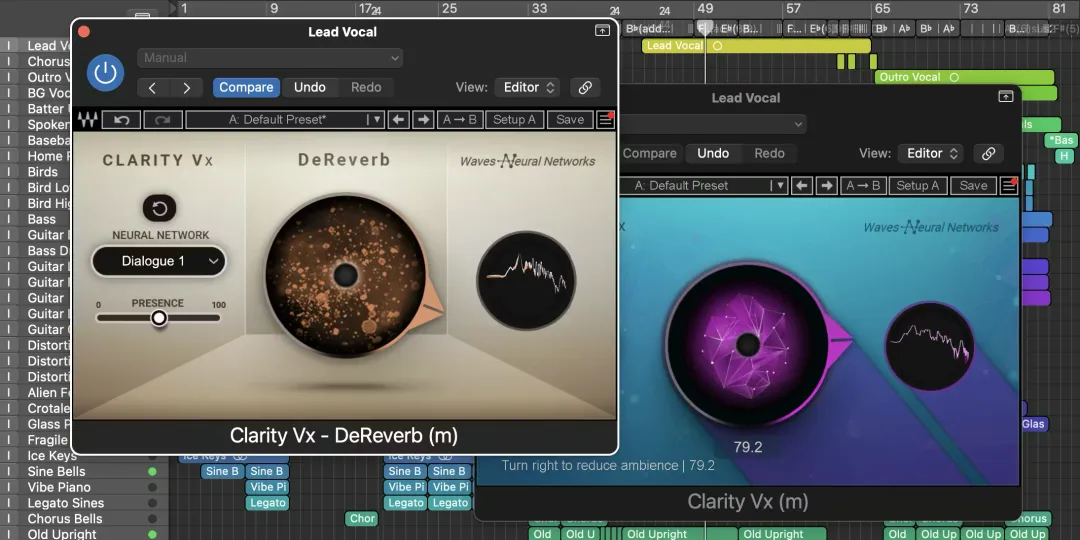The height and width of the screenshot is (540, 1080).
Task: Toggle the green power dot on Sine Bells track
Action: [152, 472]
